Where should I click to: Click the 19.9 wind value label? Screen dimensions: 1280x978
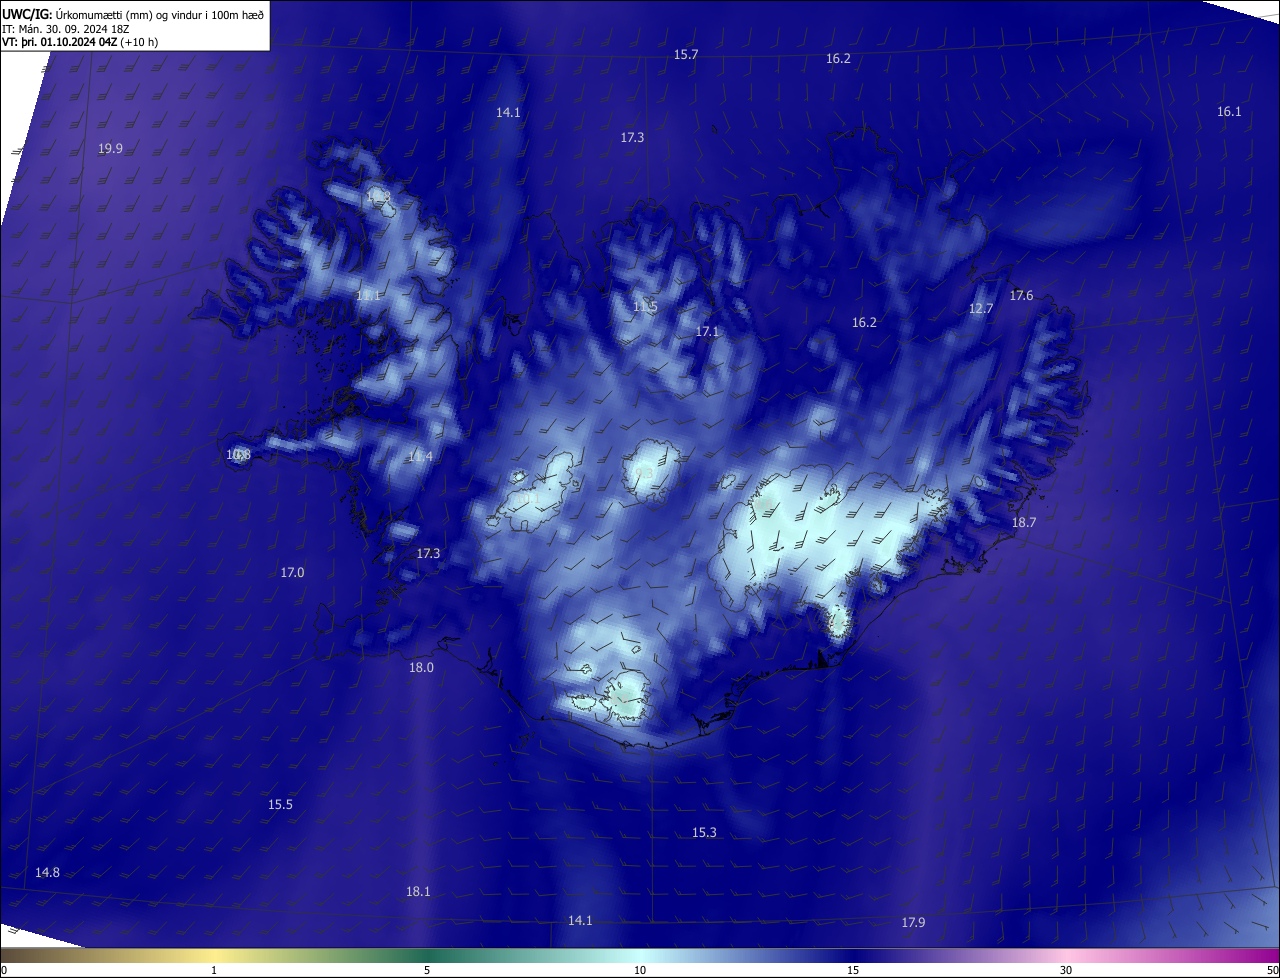click(110, 149)
